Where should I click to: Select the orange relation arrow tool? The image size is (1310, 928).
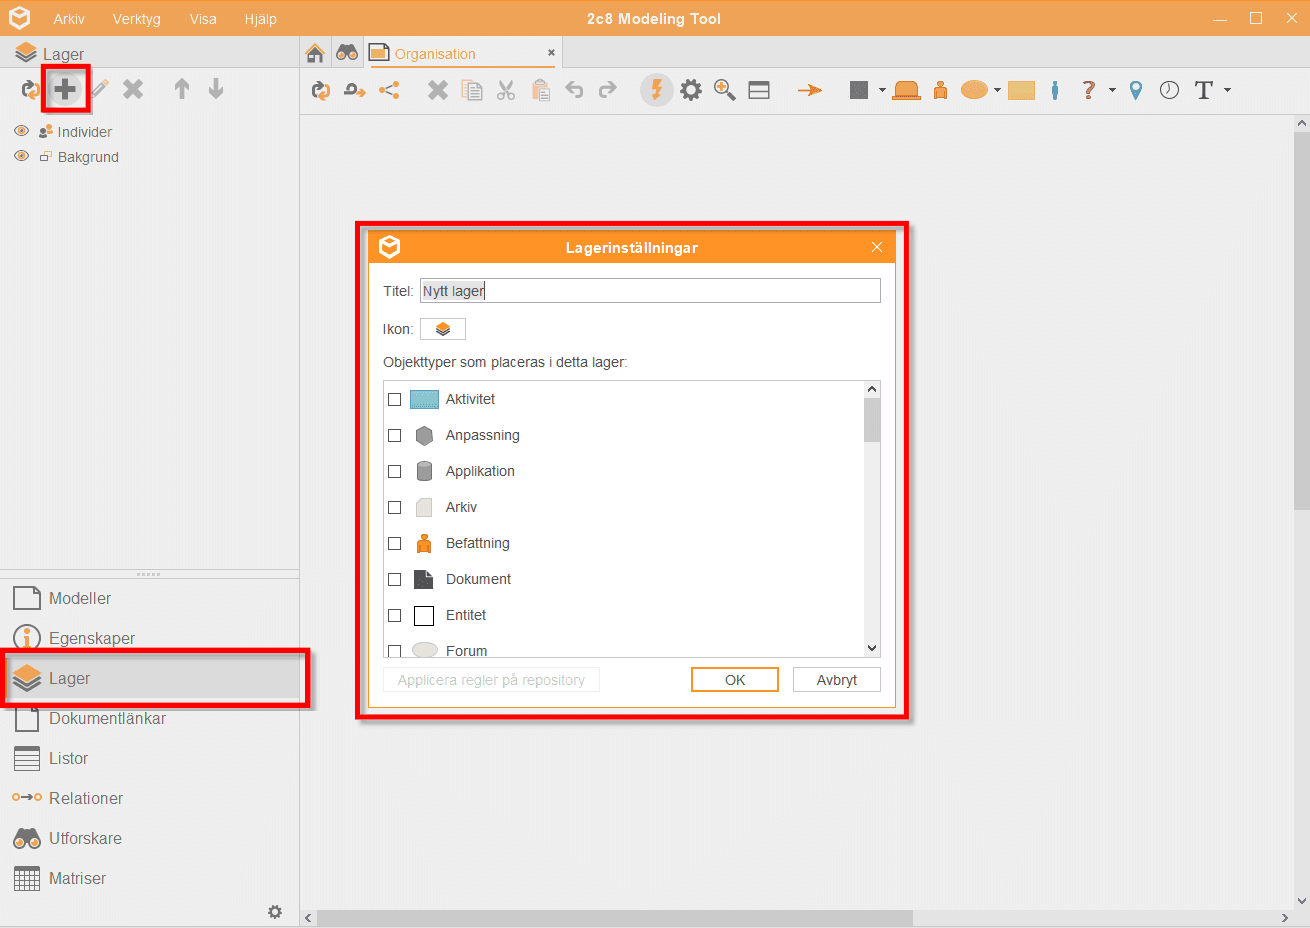(810, 91)
